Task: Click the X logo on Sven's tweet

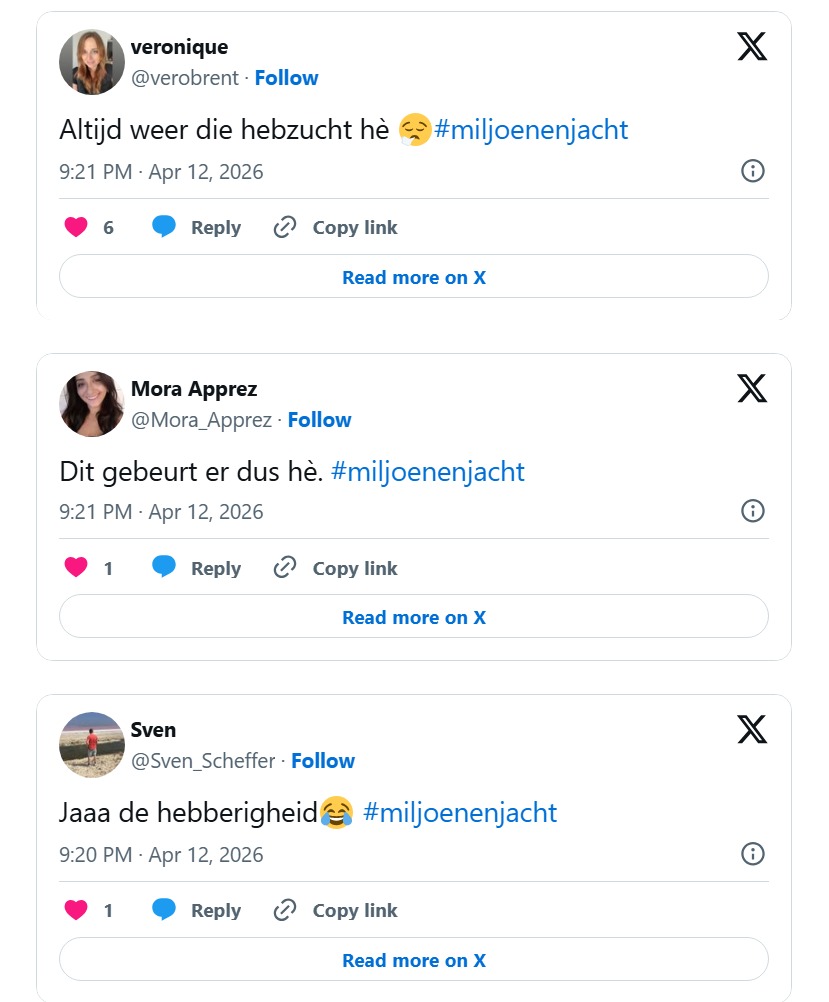Action: [752, 729]
